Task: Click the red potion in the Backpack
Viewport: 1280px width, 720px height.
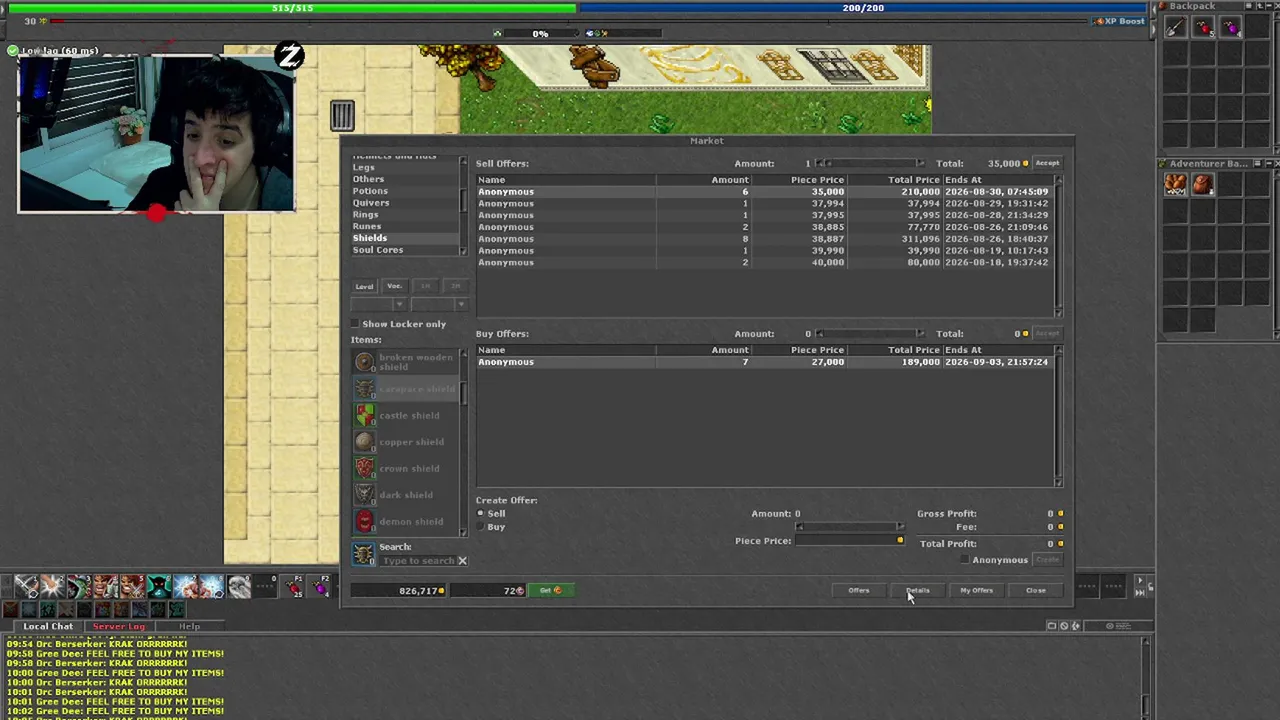Action: 1203,28
